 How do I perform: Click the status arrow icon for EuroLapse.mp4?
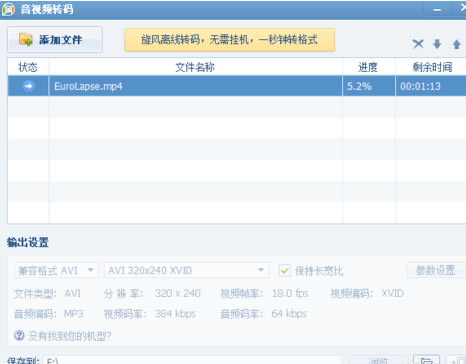(28, 86)
